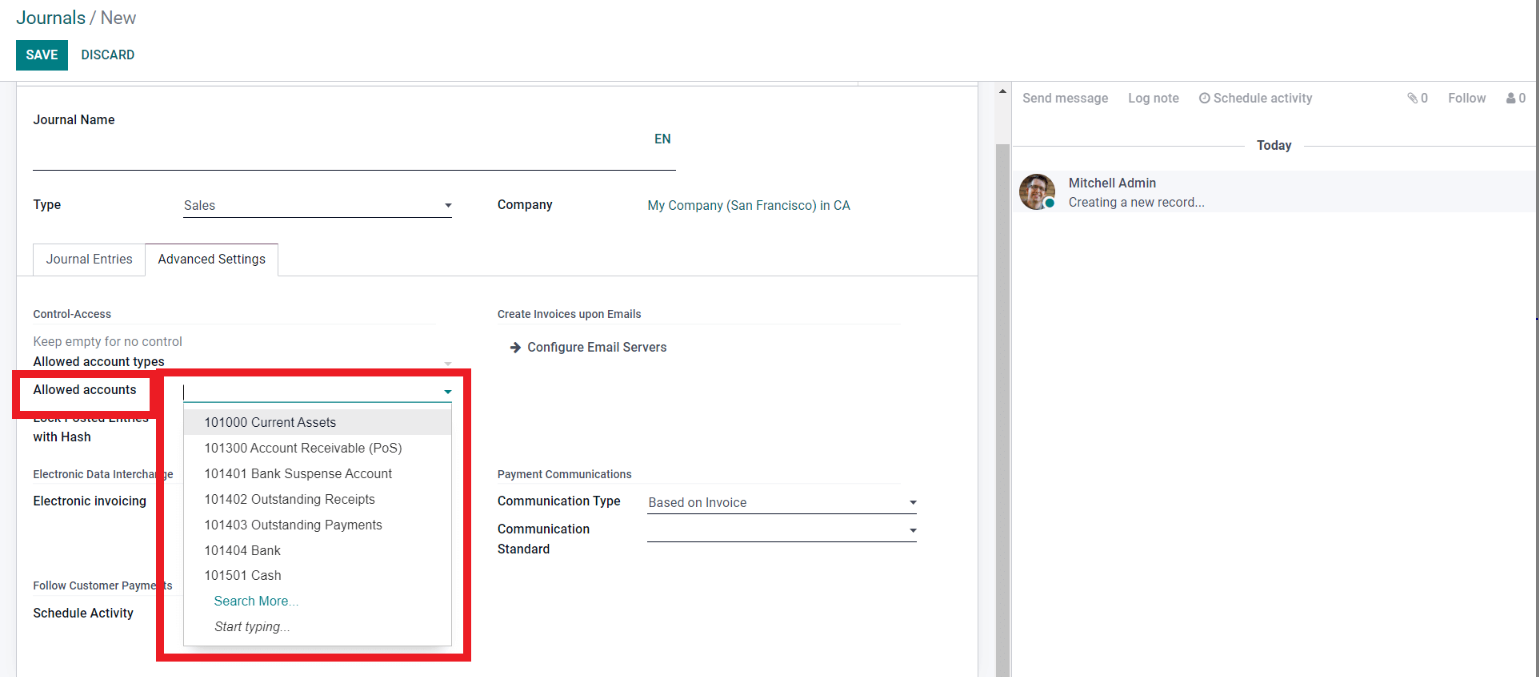Save the new journal record
1539x677 pixels.
(x=41, y=55)
